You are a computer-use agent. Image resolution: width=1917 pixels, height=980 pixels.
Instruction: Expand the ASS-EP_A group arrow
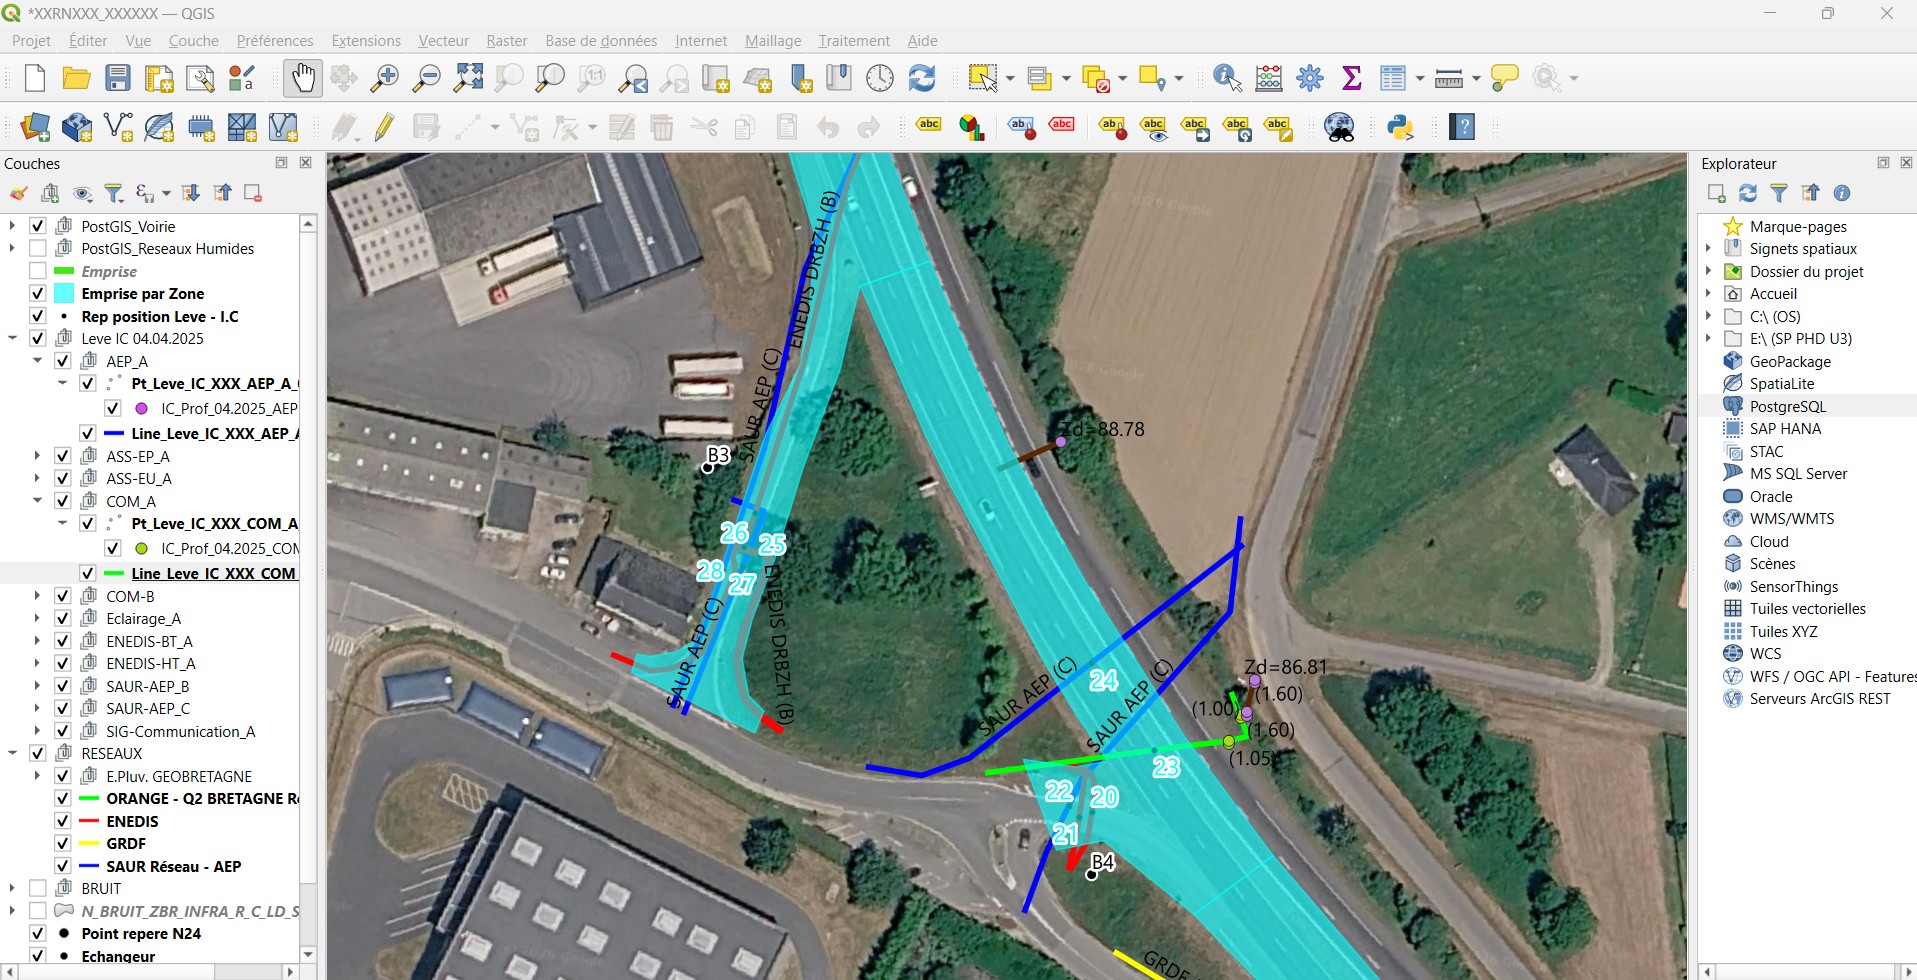[37, 456]
